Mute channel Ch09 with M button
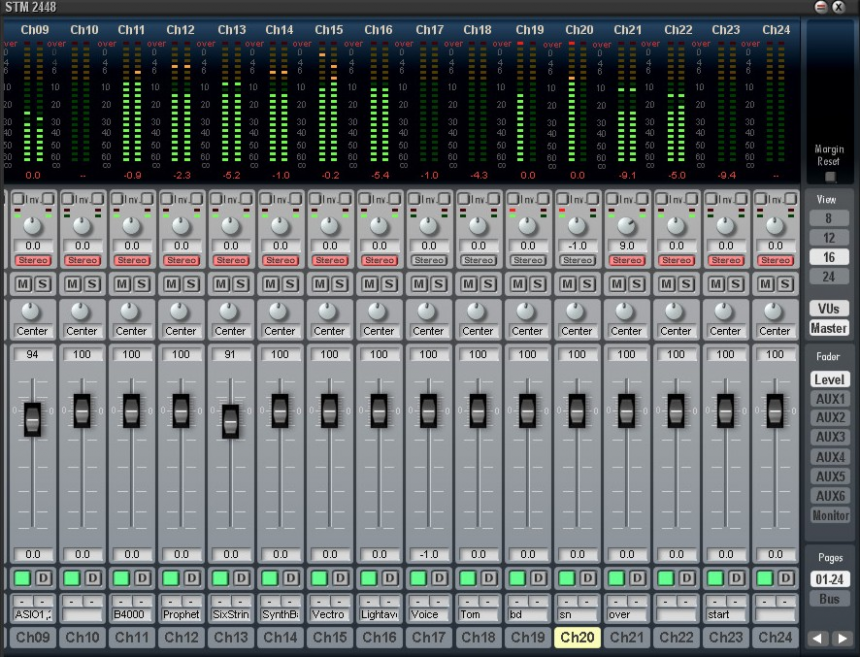860x657 pixels. [x=24, y=285]
